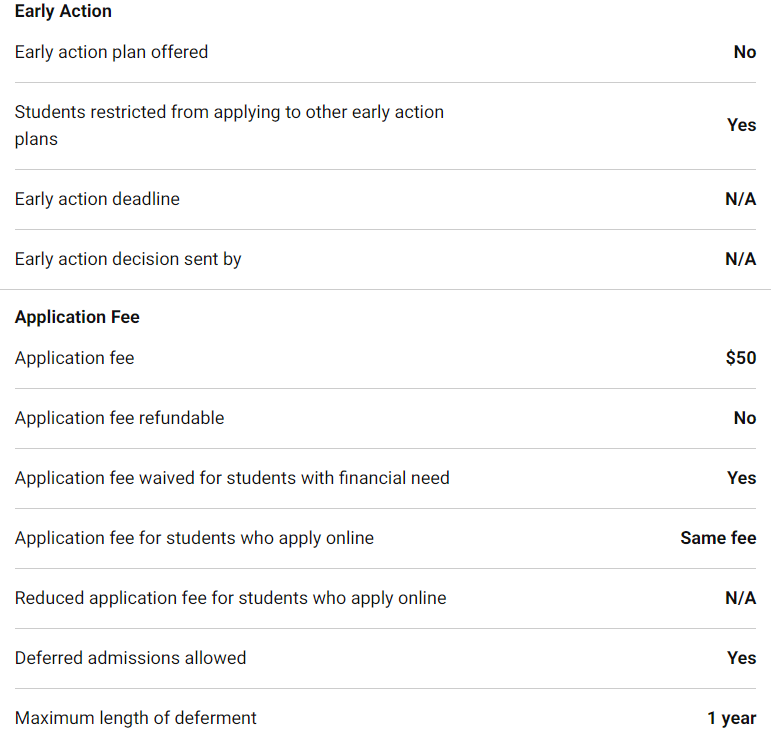This screenshot has height=730, width=771.
Task: Click the 'Early action deadline' label
Action: click(x=97, y=199)
